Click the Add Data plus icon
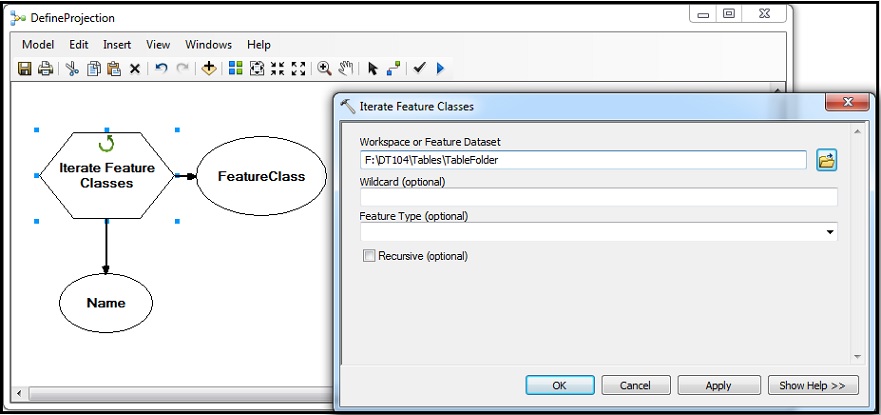 208,69
